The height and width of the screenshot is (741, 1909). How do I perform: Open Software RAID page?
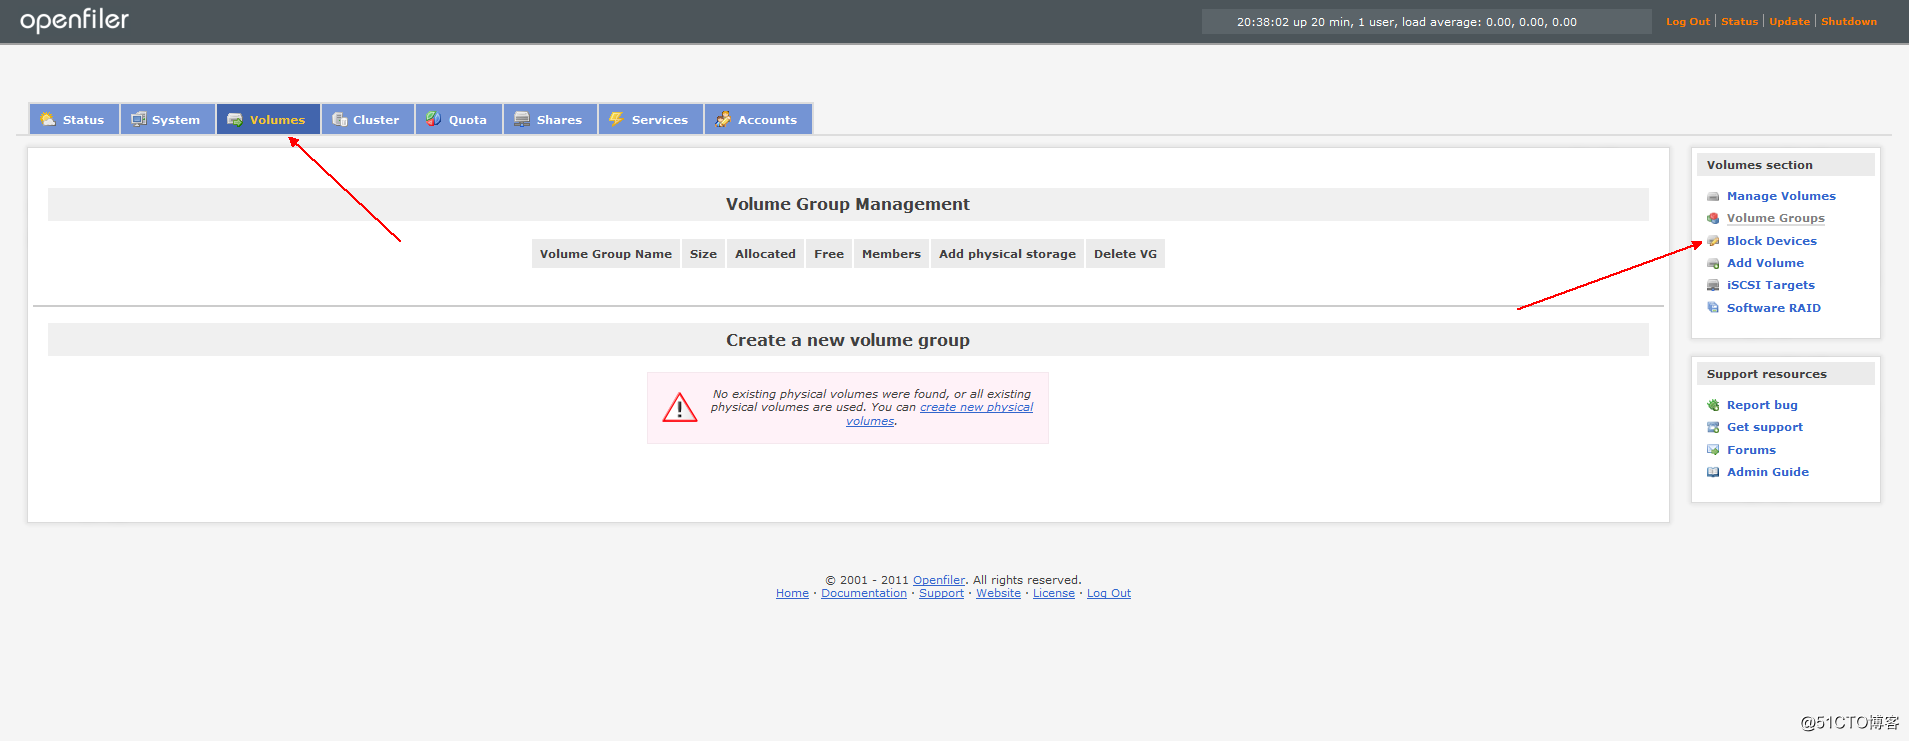[x=1773, y=308]
